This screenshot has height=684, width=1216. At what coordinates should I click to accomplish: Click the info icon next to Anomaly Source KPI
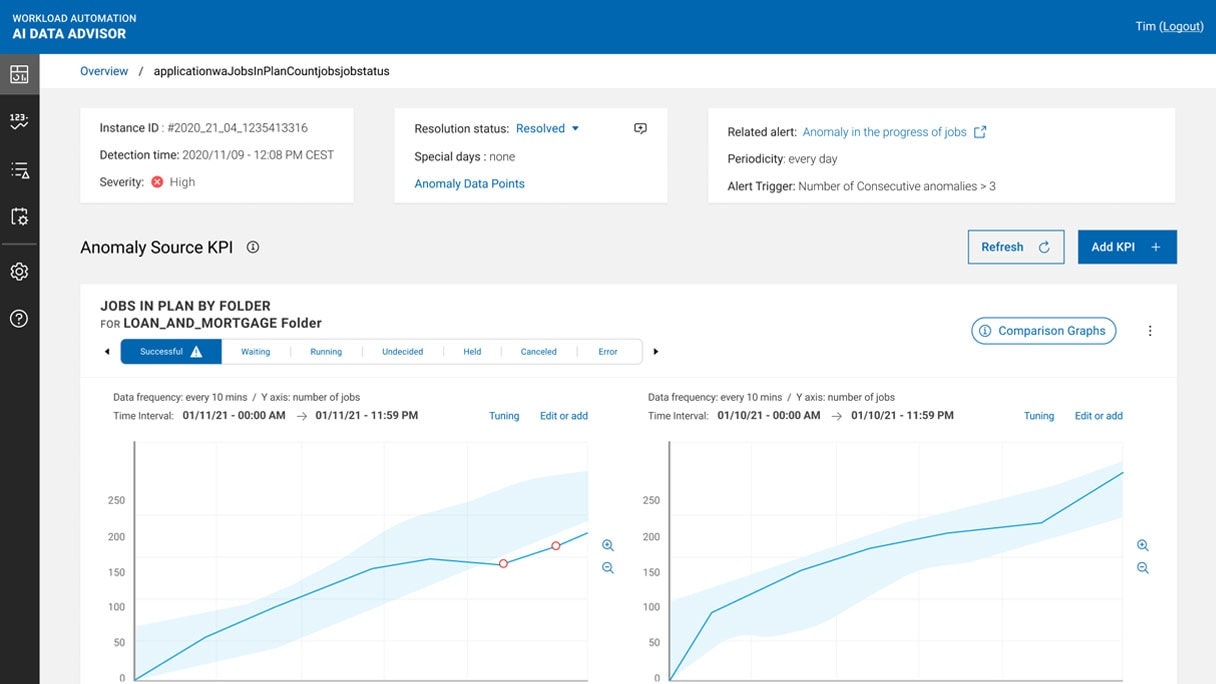[252, 246]
